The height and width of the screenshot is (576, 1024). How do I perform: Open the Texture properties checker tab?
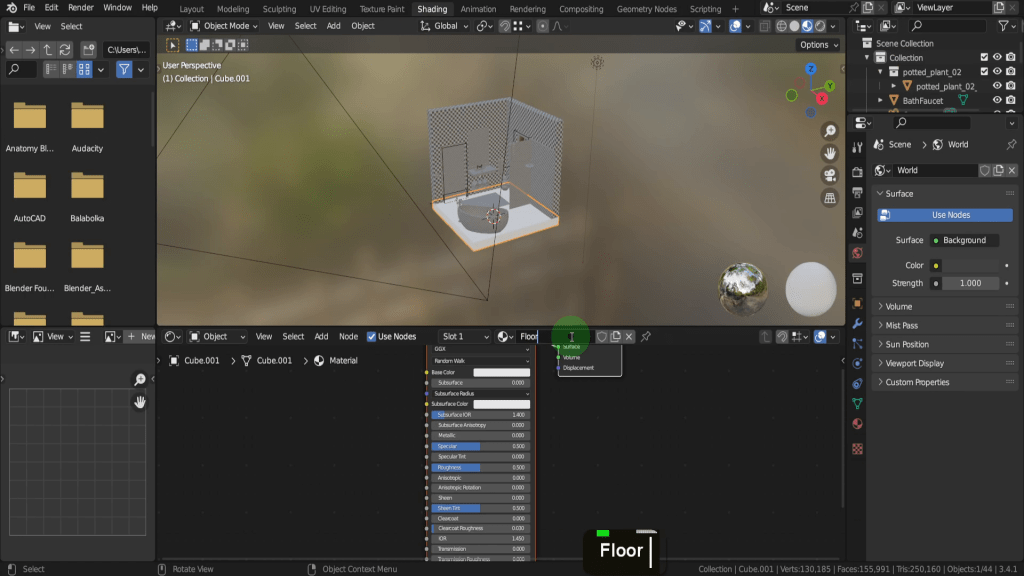pyautogui.click(x=857, y=449)
